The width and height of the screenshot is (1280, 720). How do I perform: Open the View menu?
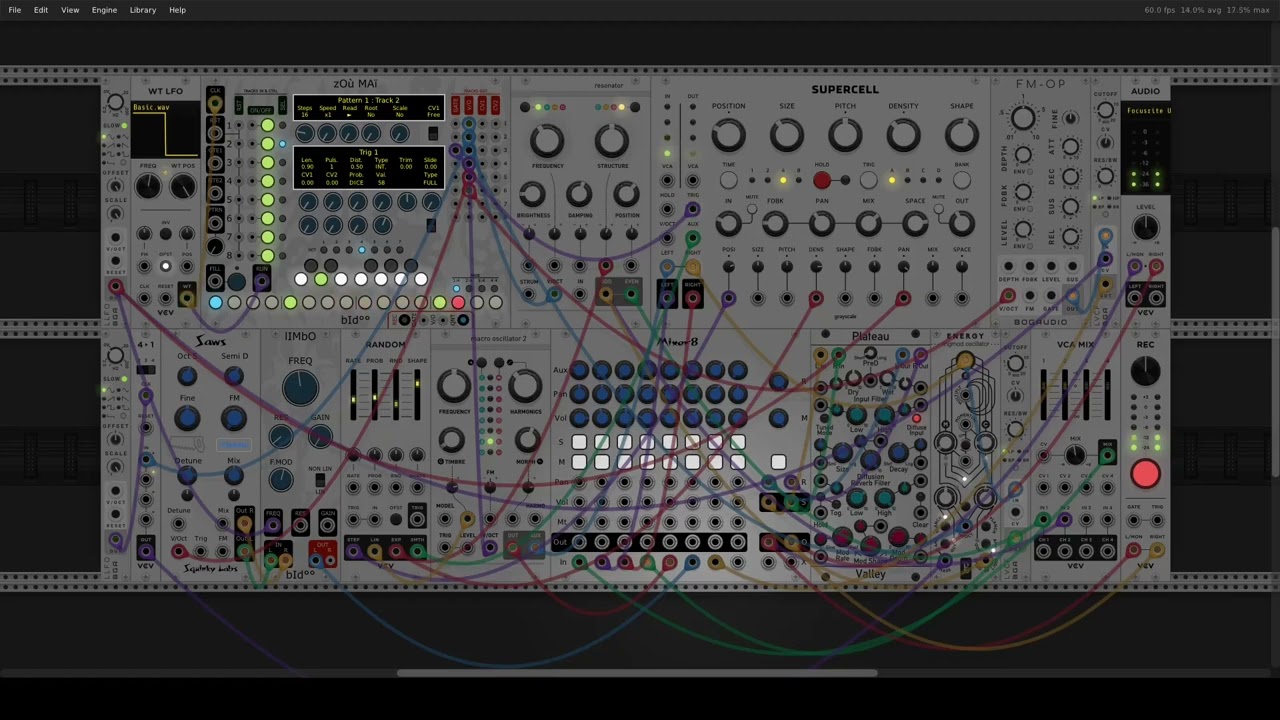tap(70, 10)
